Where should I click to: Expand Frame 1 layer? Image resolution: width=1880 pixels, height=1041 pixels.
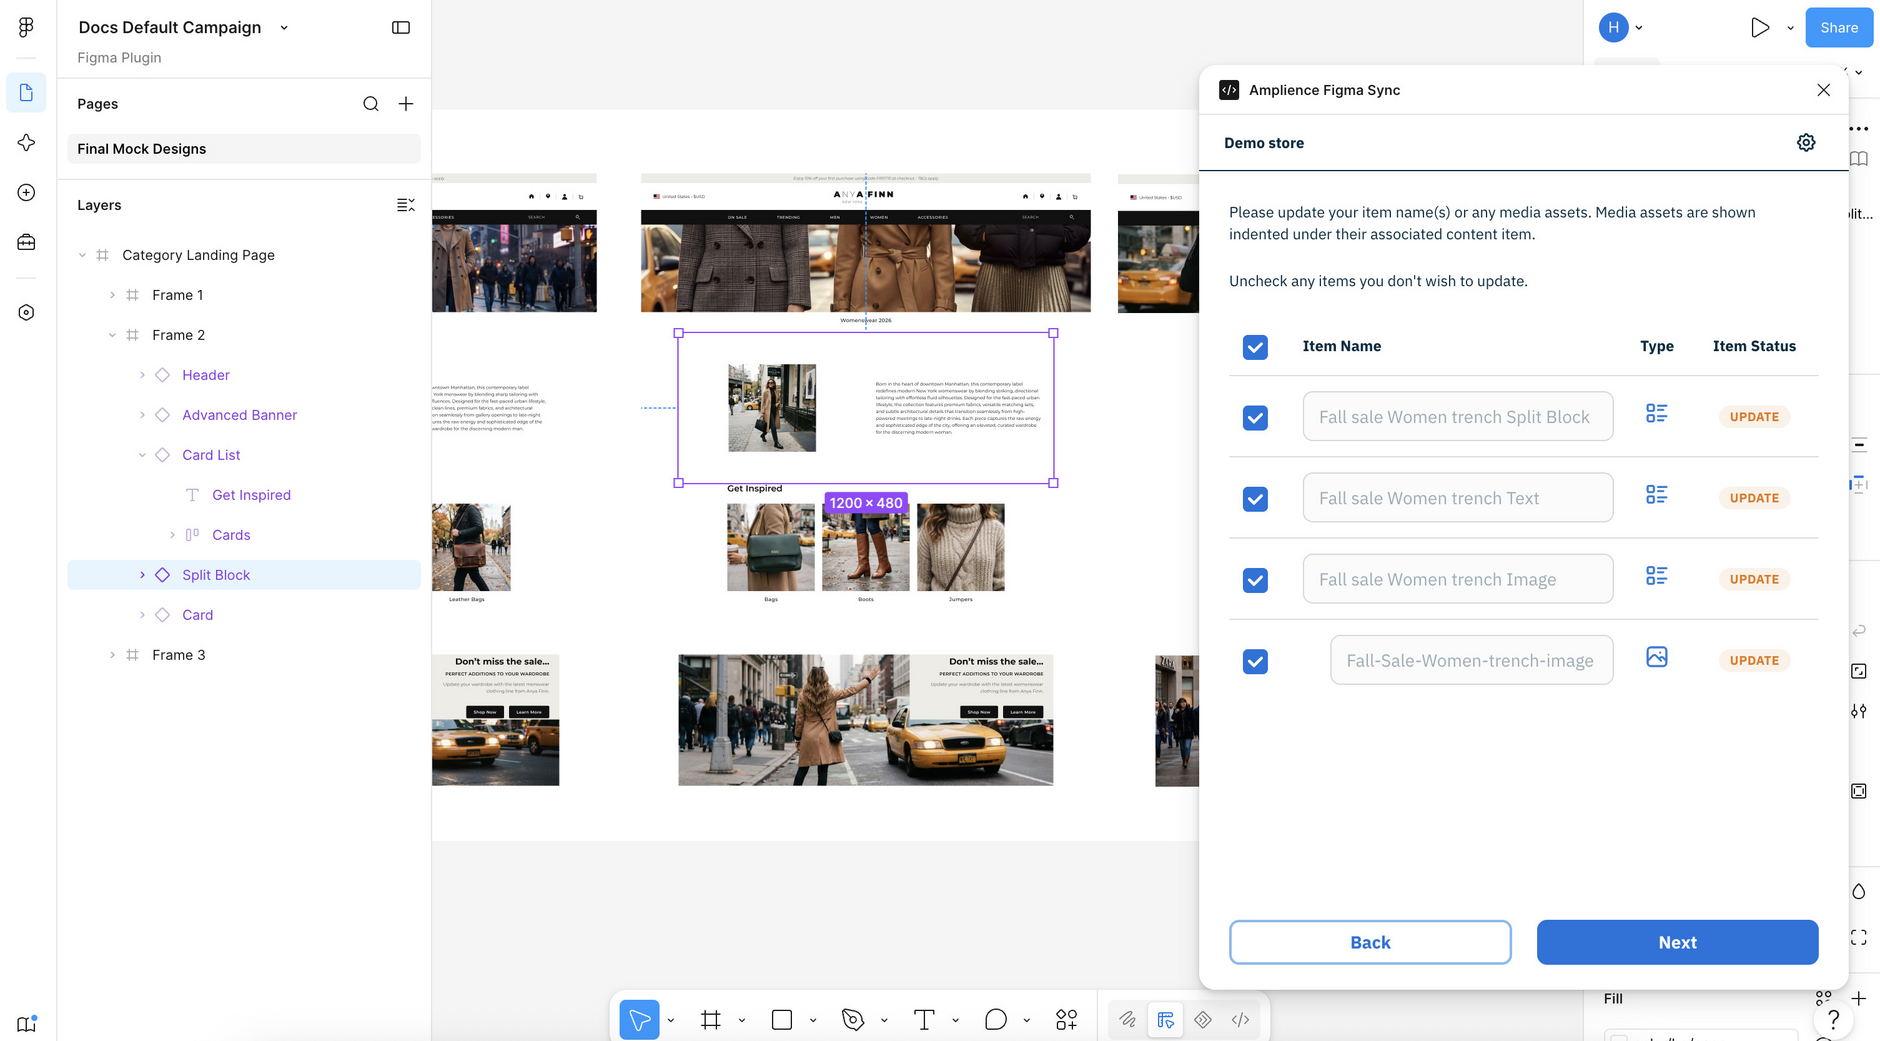[x=112, y=295]
